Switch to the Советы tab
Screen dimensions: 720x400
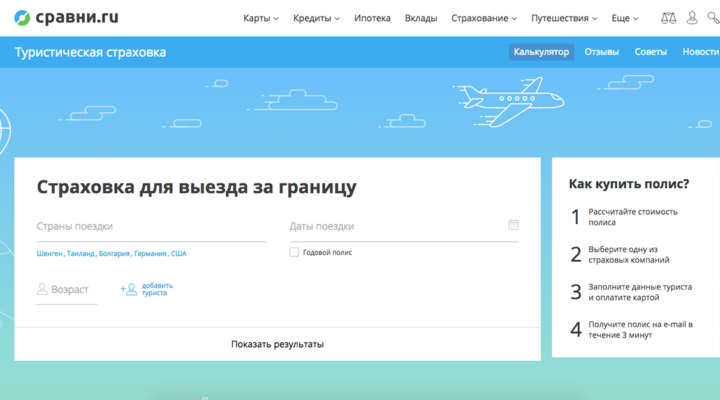click(650, 52)
